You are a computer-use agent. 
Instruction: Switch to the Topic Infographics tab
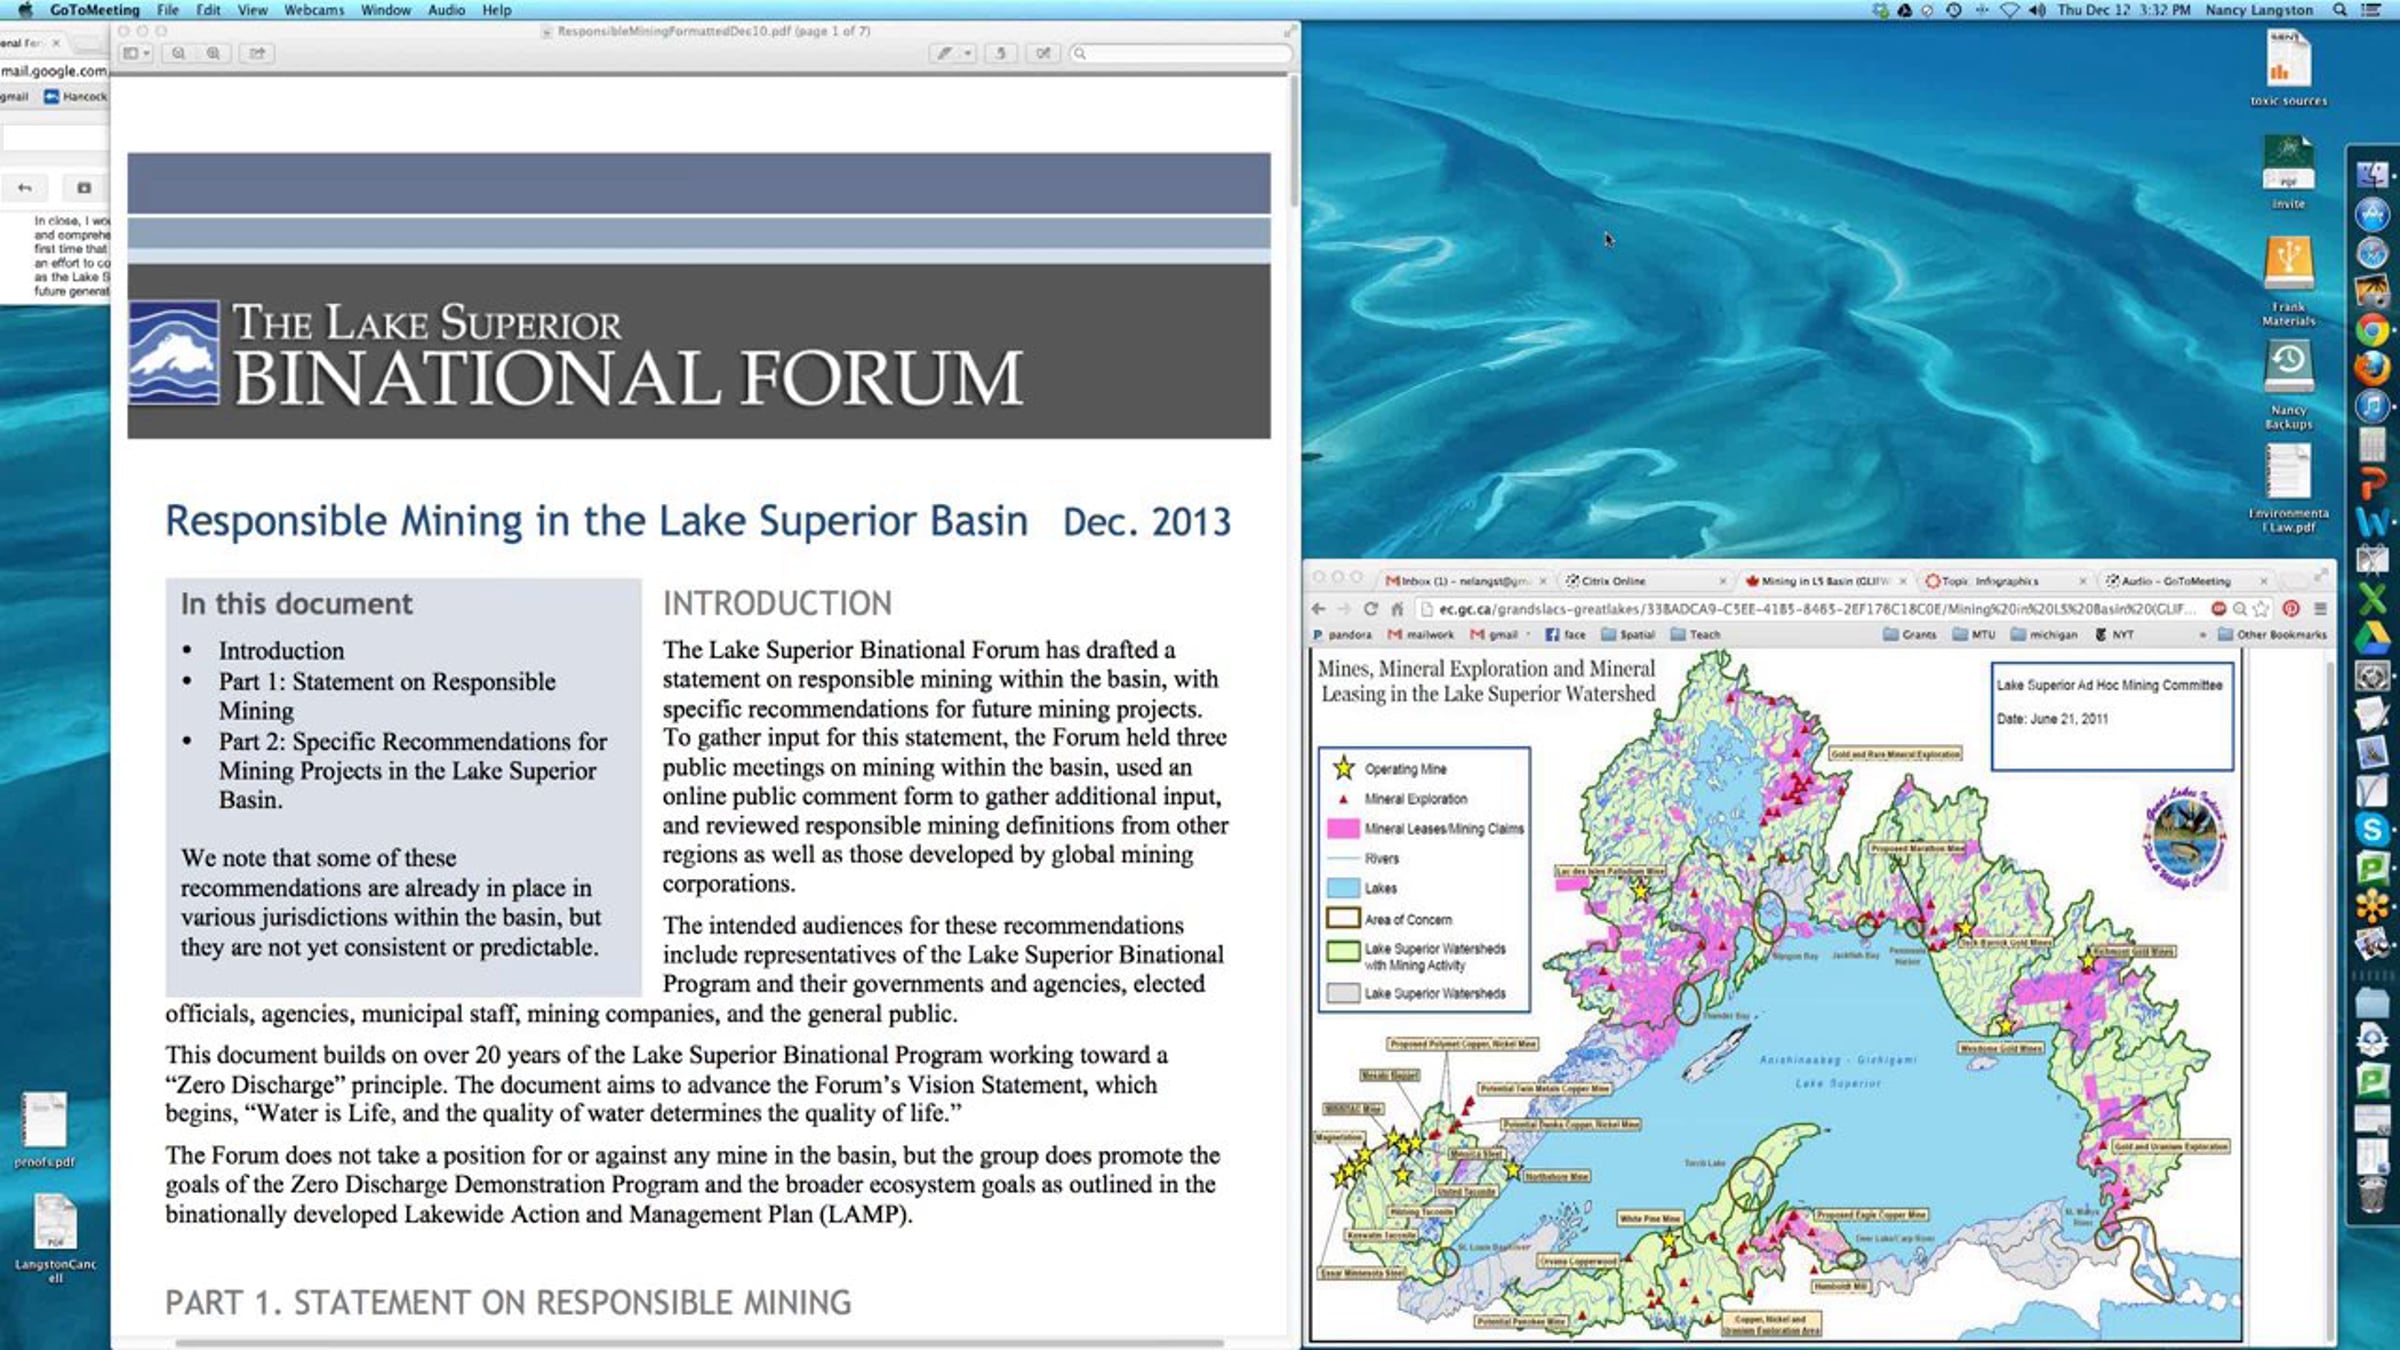2005,581
